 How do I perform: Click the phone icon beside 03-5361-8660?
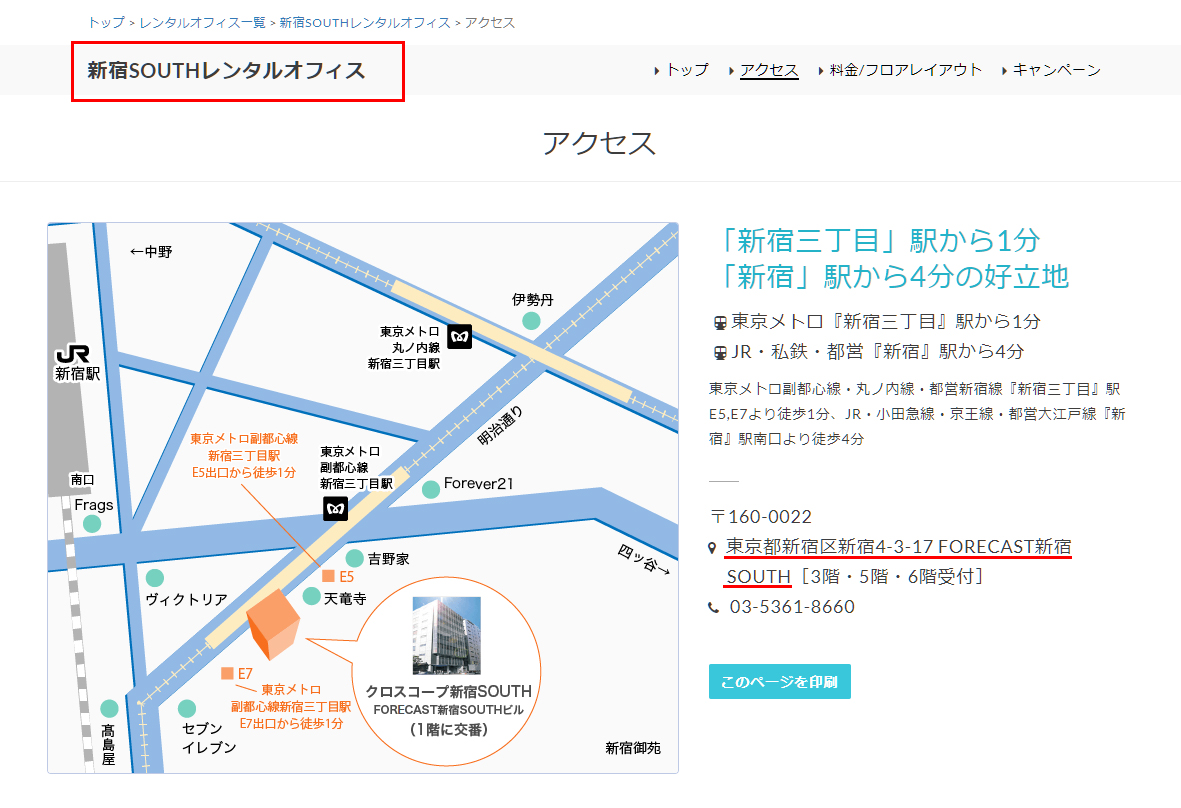pos(713,608)
